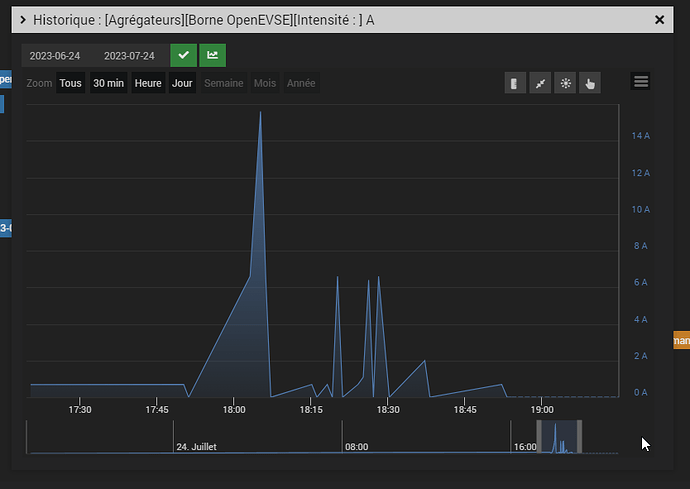
Task: Click the orange tag behind the dialog
Action: pos(682,340)
